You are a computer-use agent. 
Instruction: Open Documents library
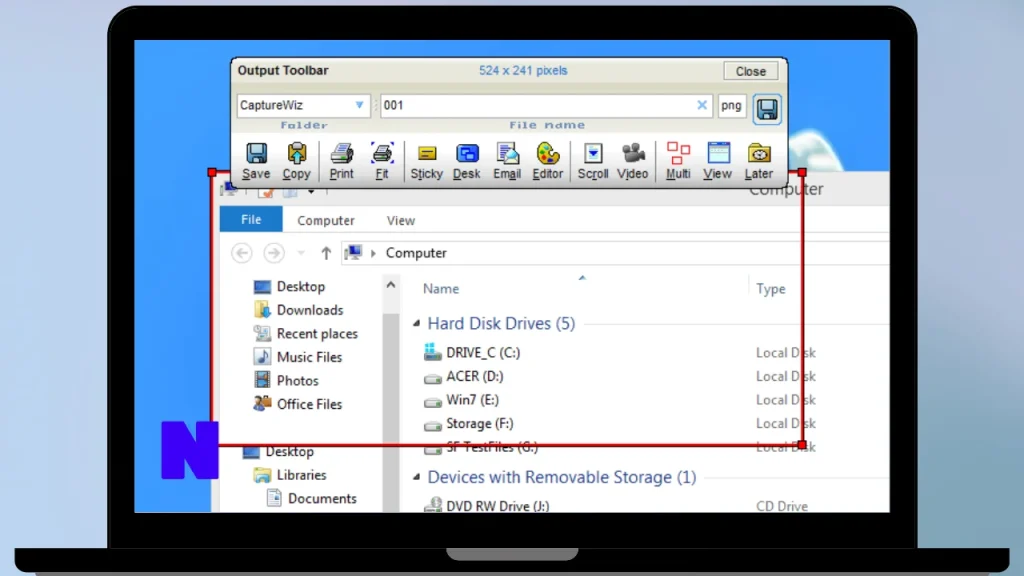[312, 498]
